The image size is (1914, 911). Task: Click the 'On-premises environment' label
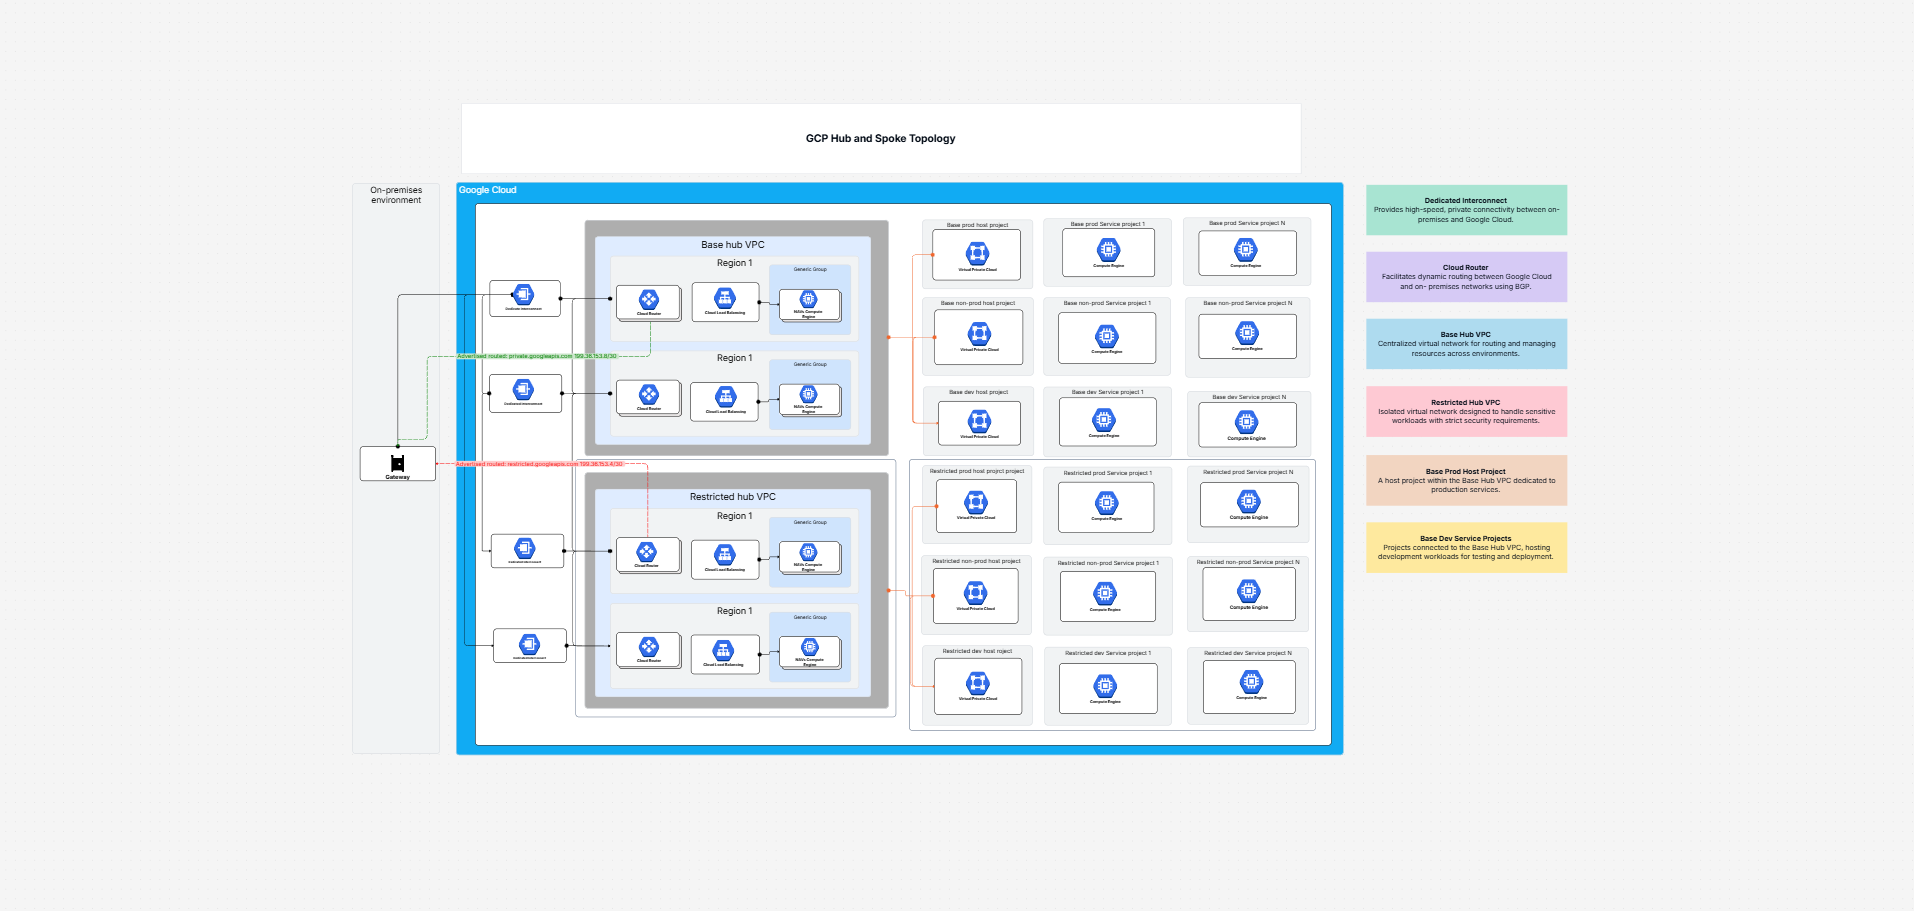click(x=396, y=195)
